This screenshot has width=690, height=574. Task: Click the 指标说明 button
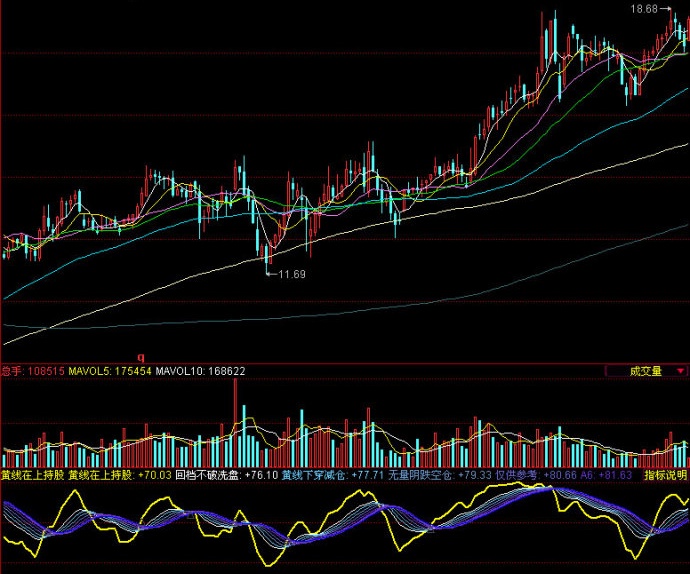pyautogui.click(x=665, y=475)
